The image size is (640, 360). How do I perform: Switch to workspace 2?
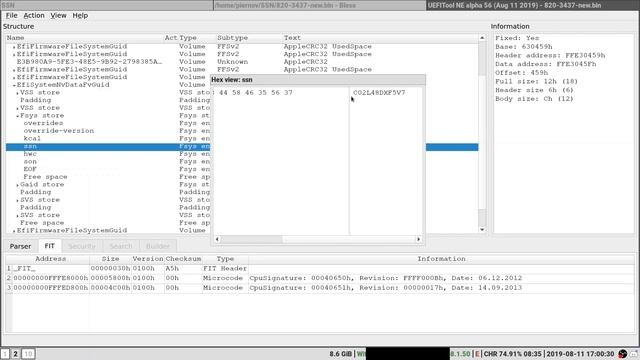15,353
